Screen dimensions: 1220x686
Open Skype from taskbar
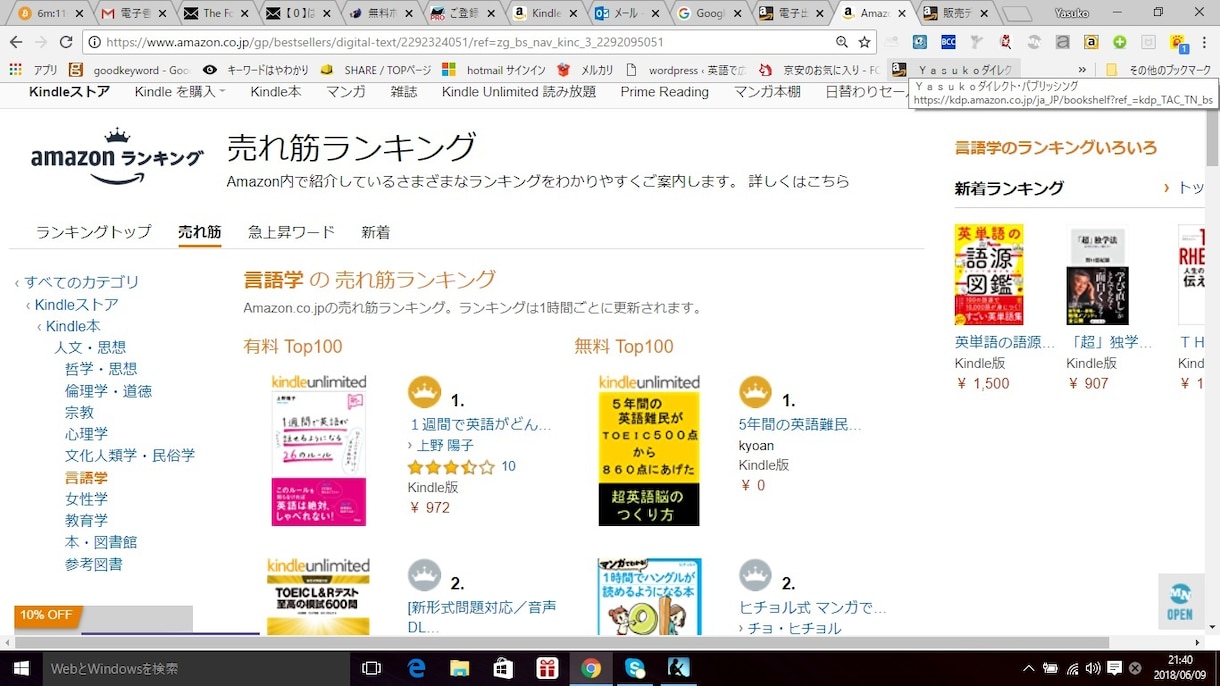pyautogui.click(x=635, y=668)
